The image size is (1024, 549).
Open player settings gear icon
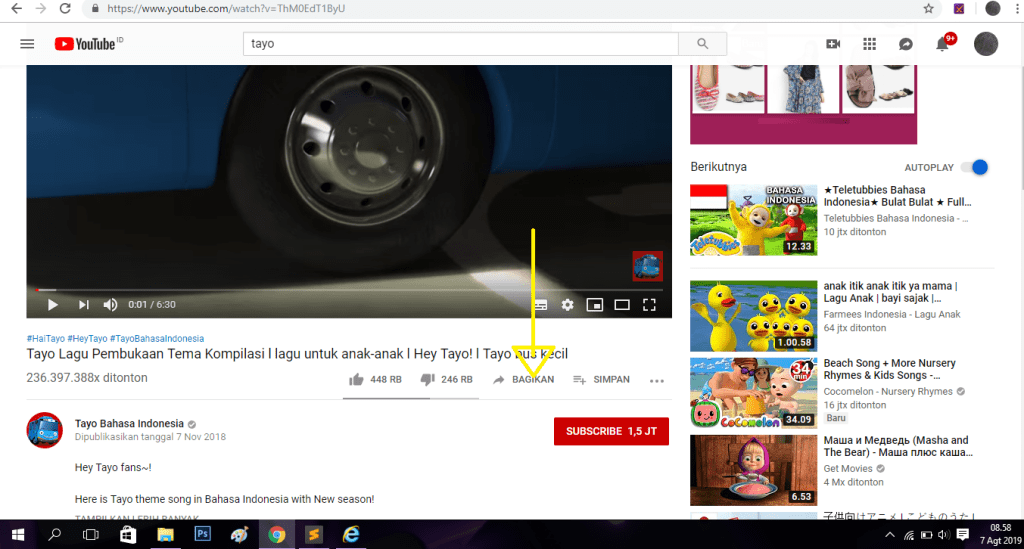tap(567, 305)
